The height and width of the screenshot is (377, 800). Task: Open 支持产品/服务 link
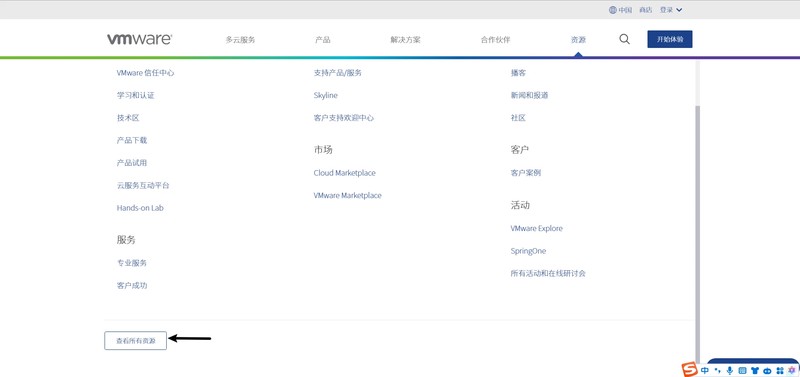point(338,73)
